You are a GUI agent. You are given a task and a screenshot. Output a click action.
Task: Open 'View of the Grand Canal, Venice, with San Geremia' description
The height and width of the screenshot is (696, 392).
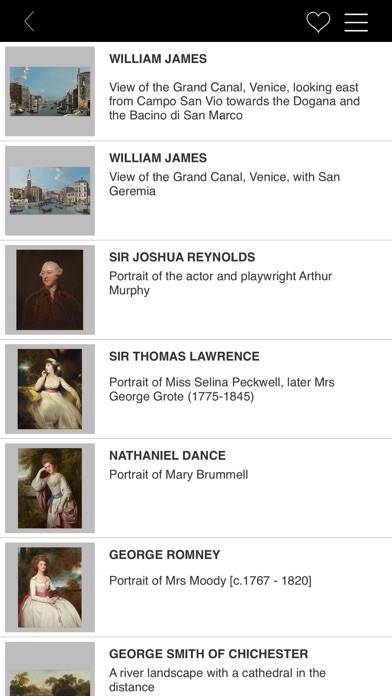[225, 184]
